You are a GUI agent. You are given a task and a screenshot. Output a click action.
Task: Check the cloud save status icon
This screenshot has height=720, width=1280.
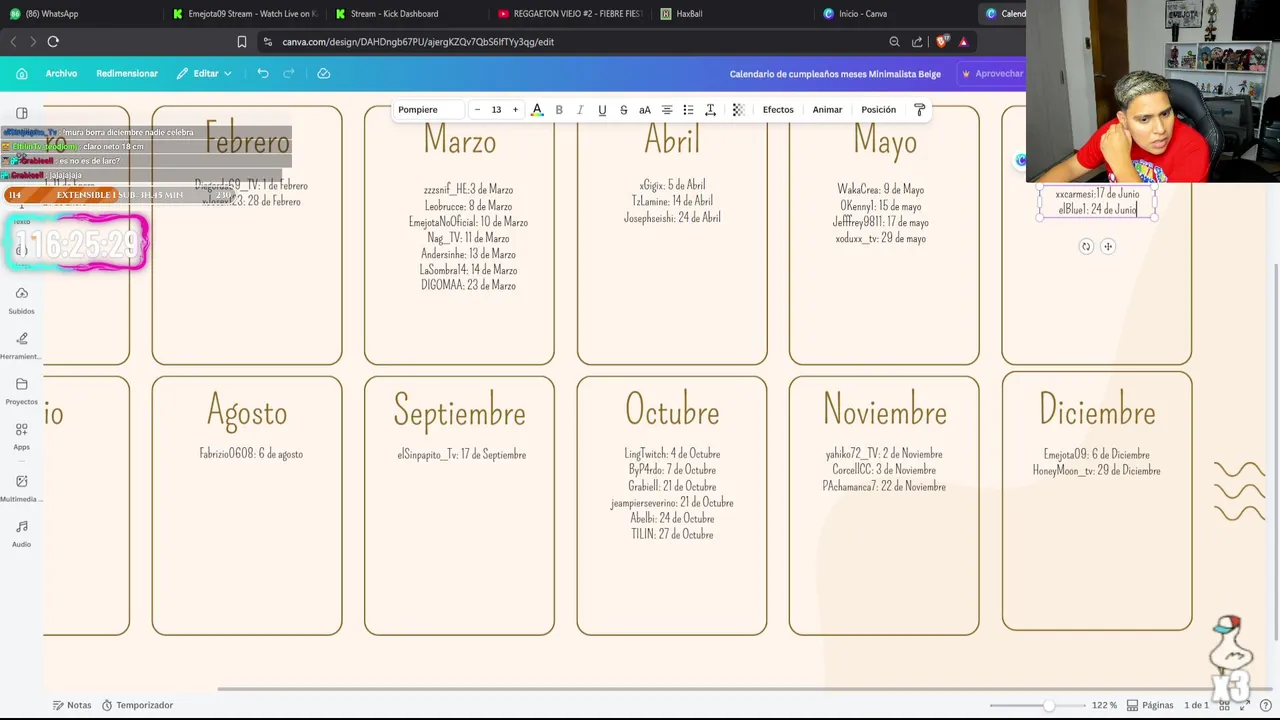point(324,73)
